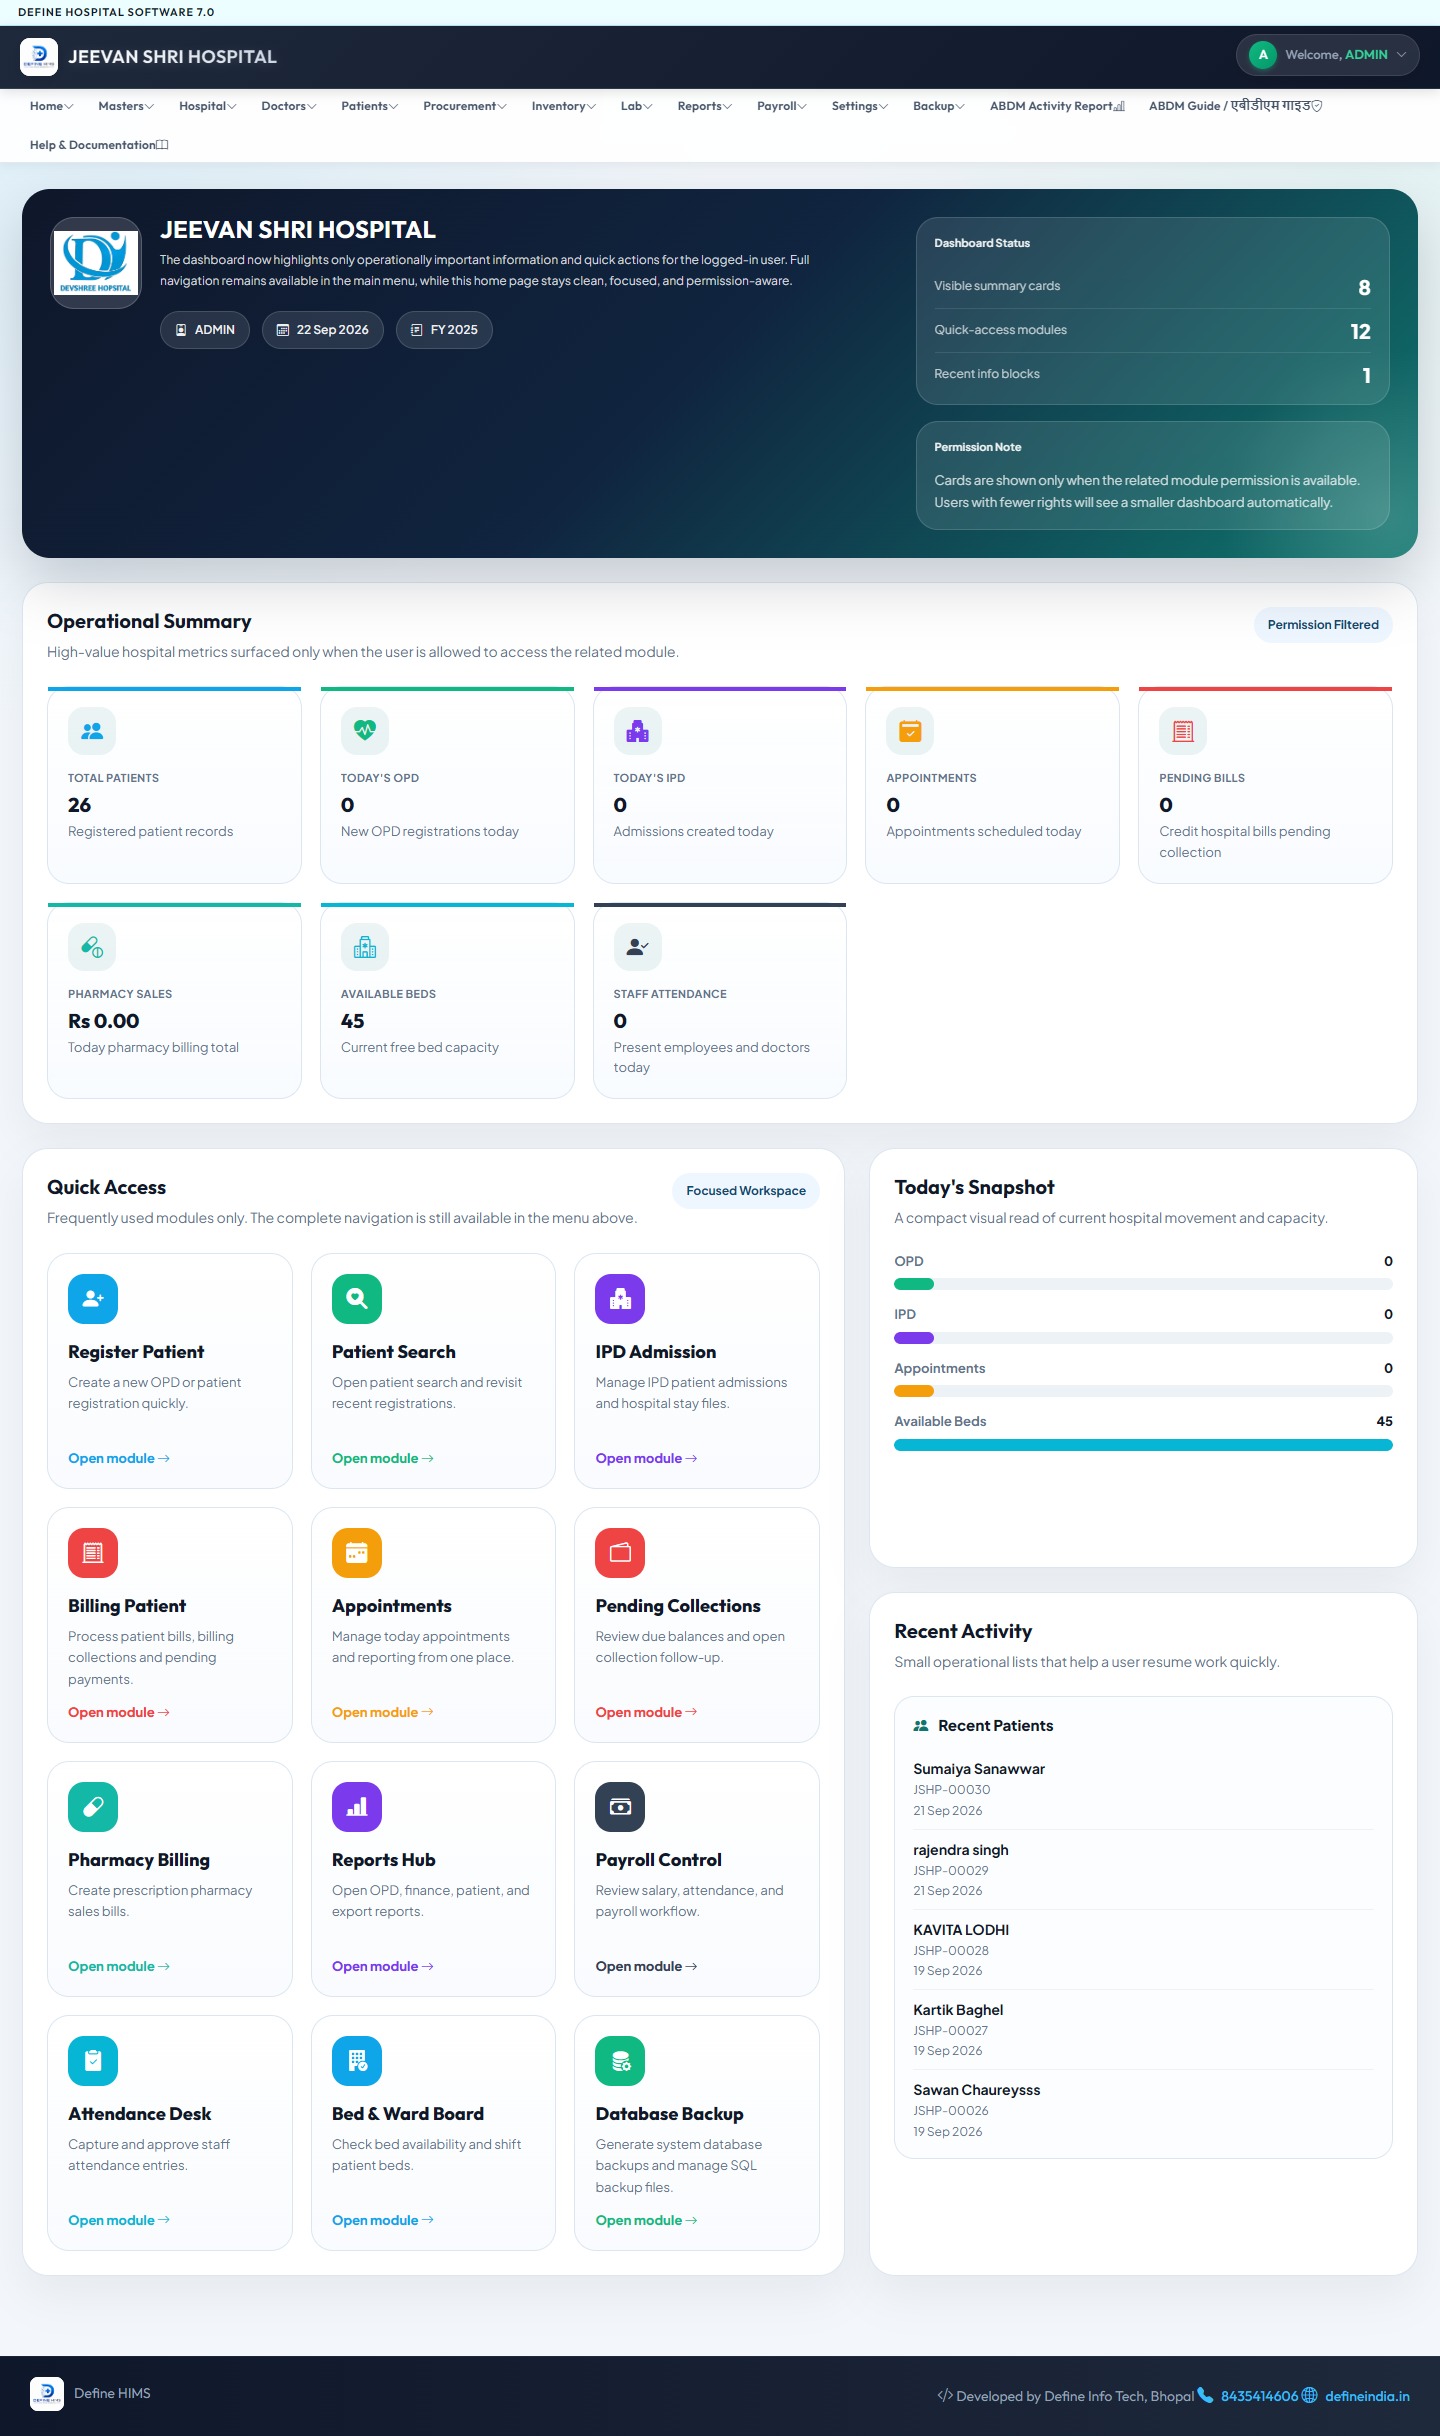Open module link under Payroll Control
Screen dimensions: 1440x2436
coord(646,1966)
